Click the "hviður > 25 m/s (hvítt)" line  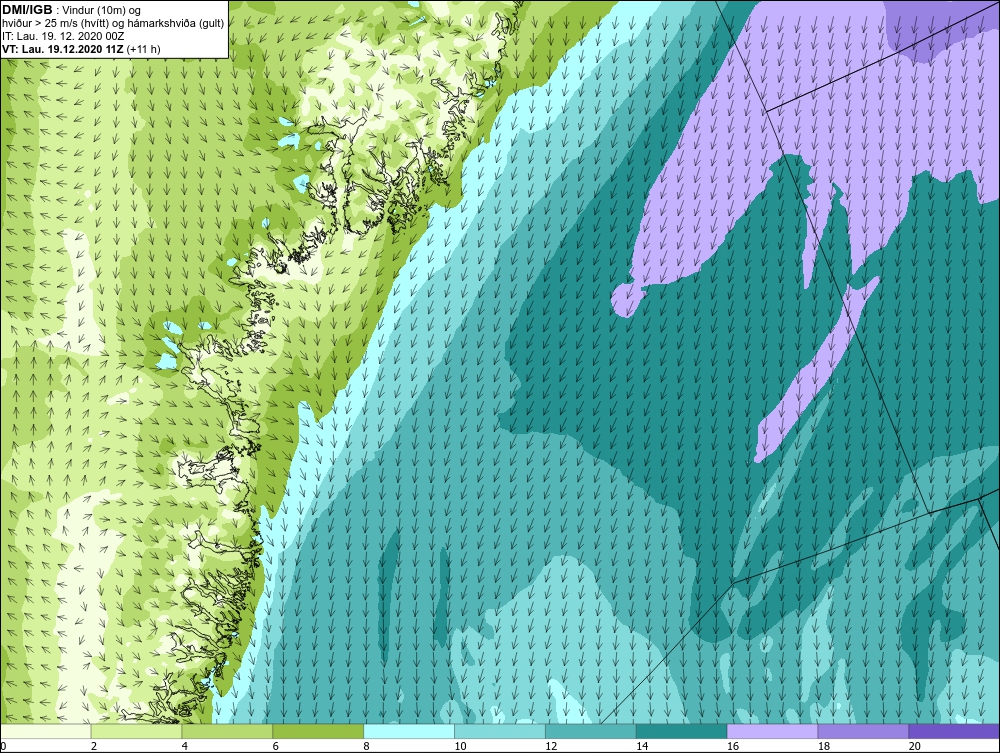coord(56,24)
